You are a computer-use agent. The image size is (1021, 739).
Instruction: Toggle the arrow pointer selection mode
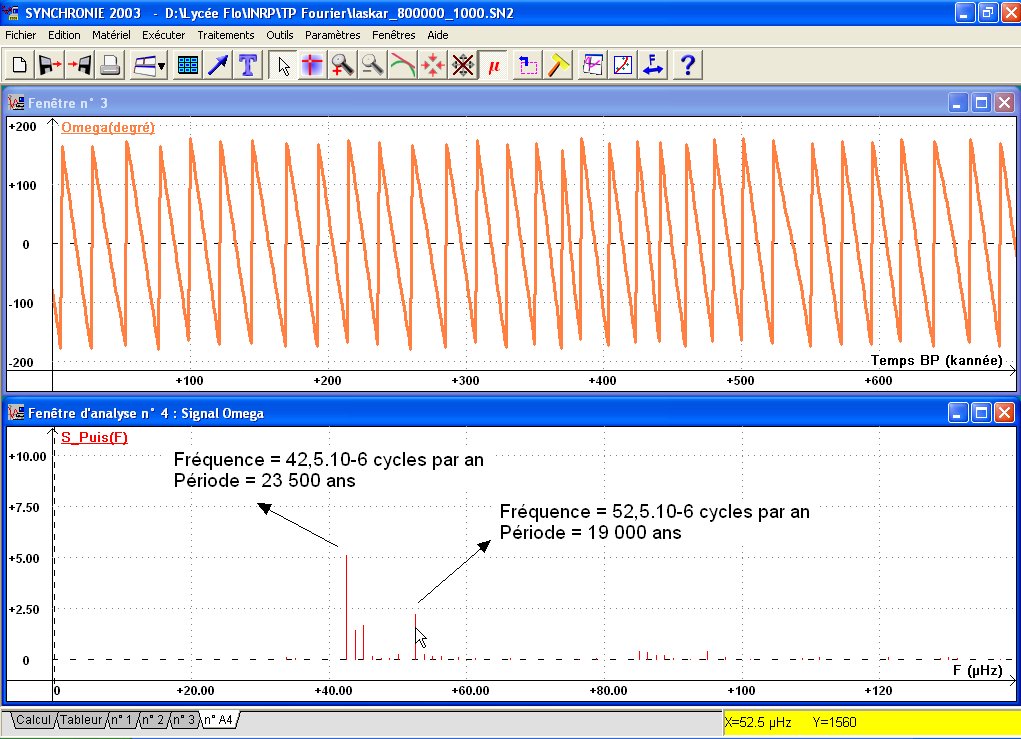point(284,66)
